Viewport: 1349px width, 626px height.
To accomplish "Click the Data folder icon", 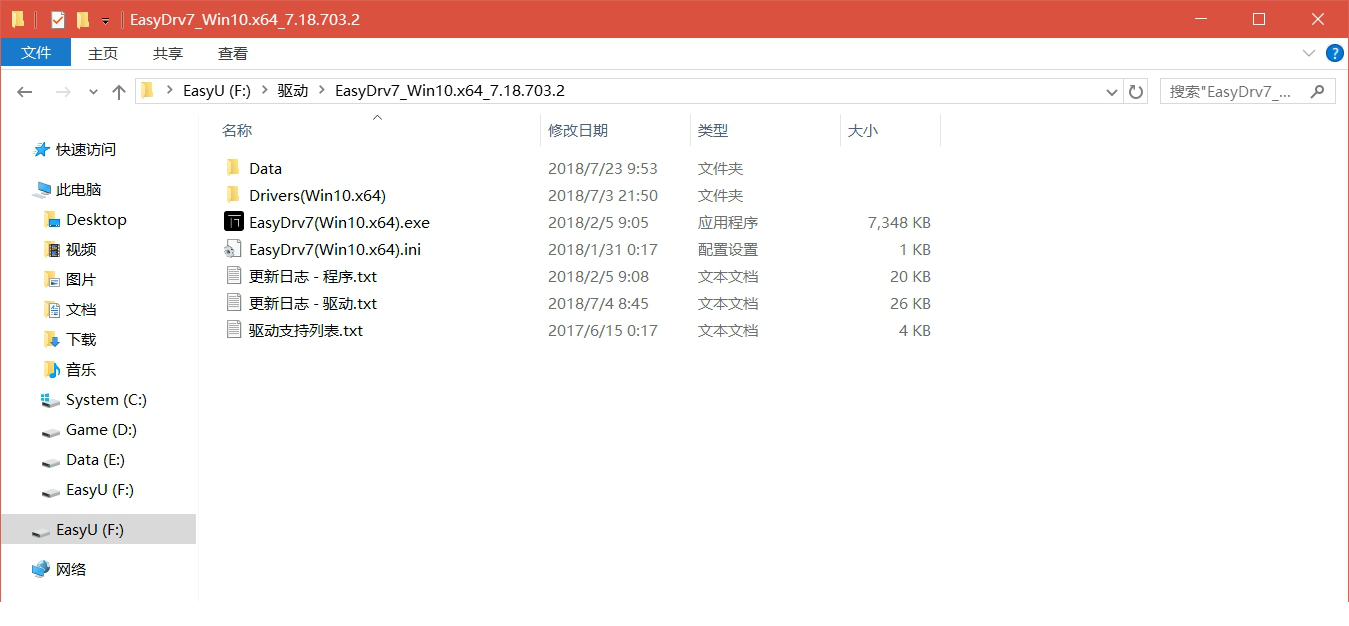I will [x=233, y=168].
